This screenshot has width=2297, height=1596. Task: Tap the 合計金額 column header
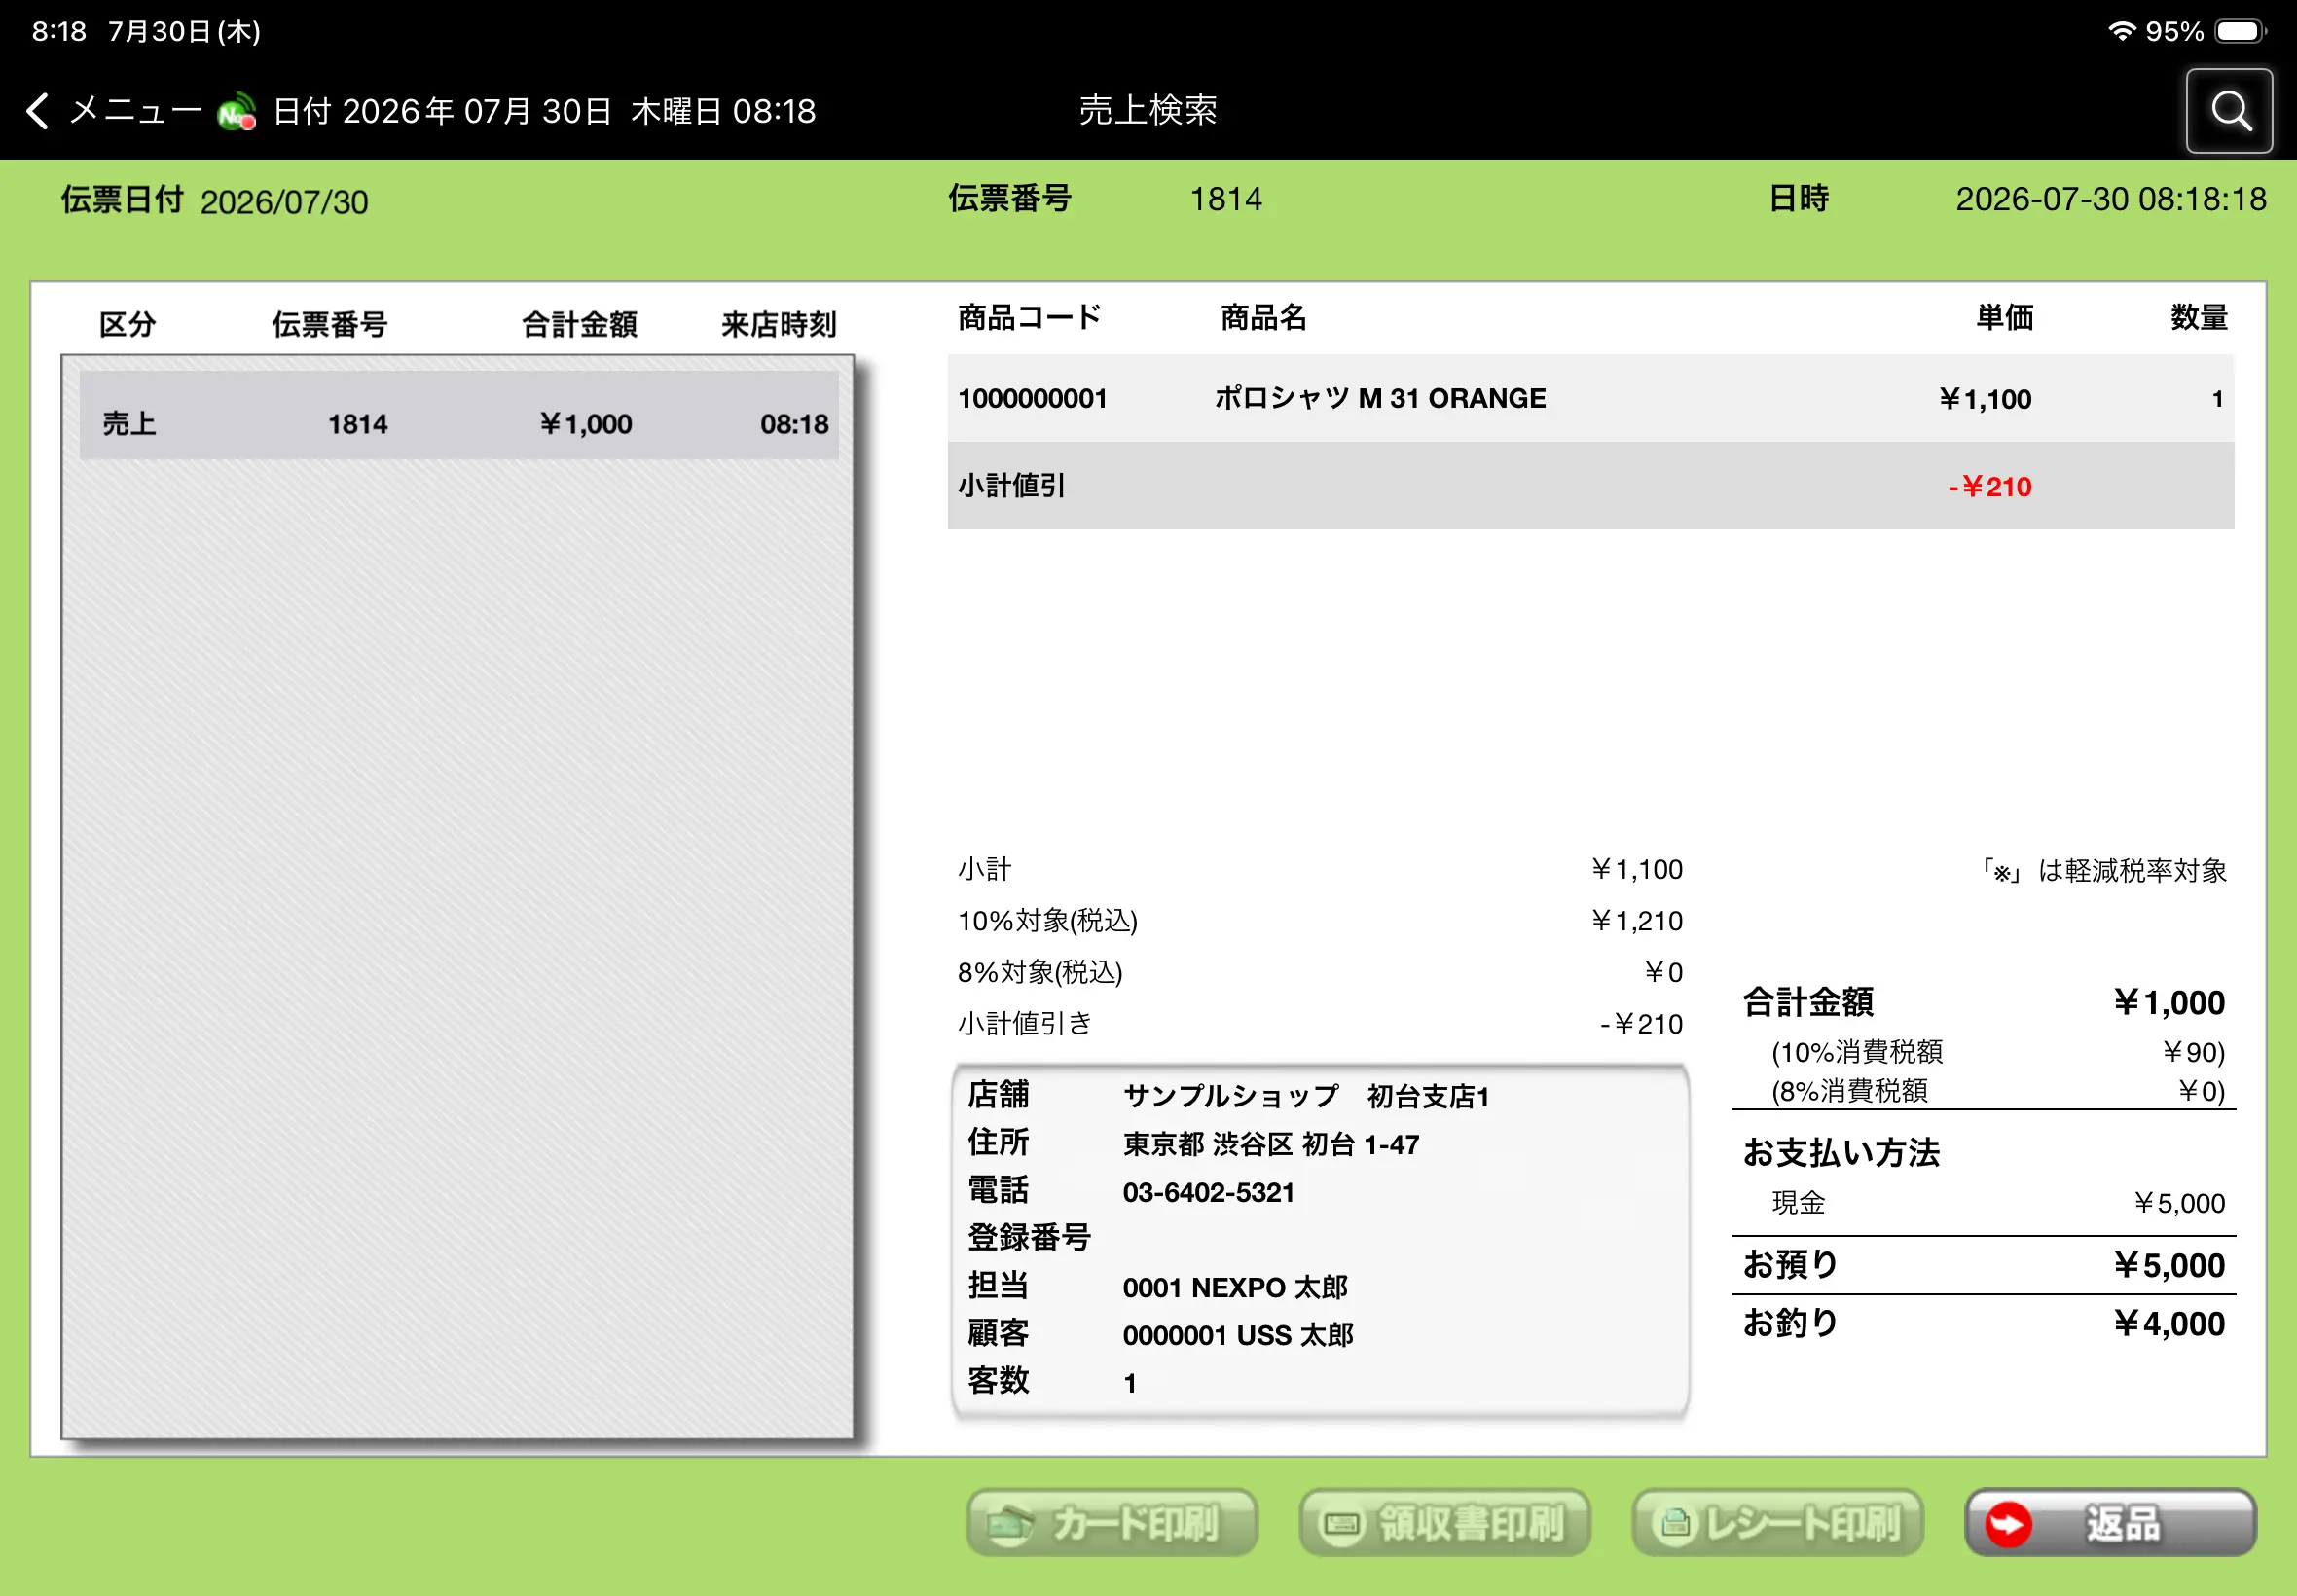(x=580, y=324)
